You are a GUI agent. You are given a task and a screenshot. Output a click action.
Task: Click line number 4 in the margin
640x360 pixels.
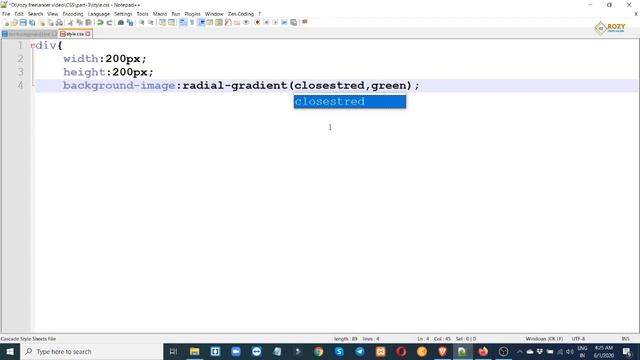pos(20,85)
